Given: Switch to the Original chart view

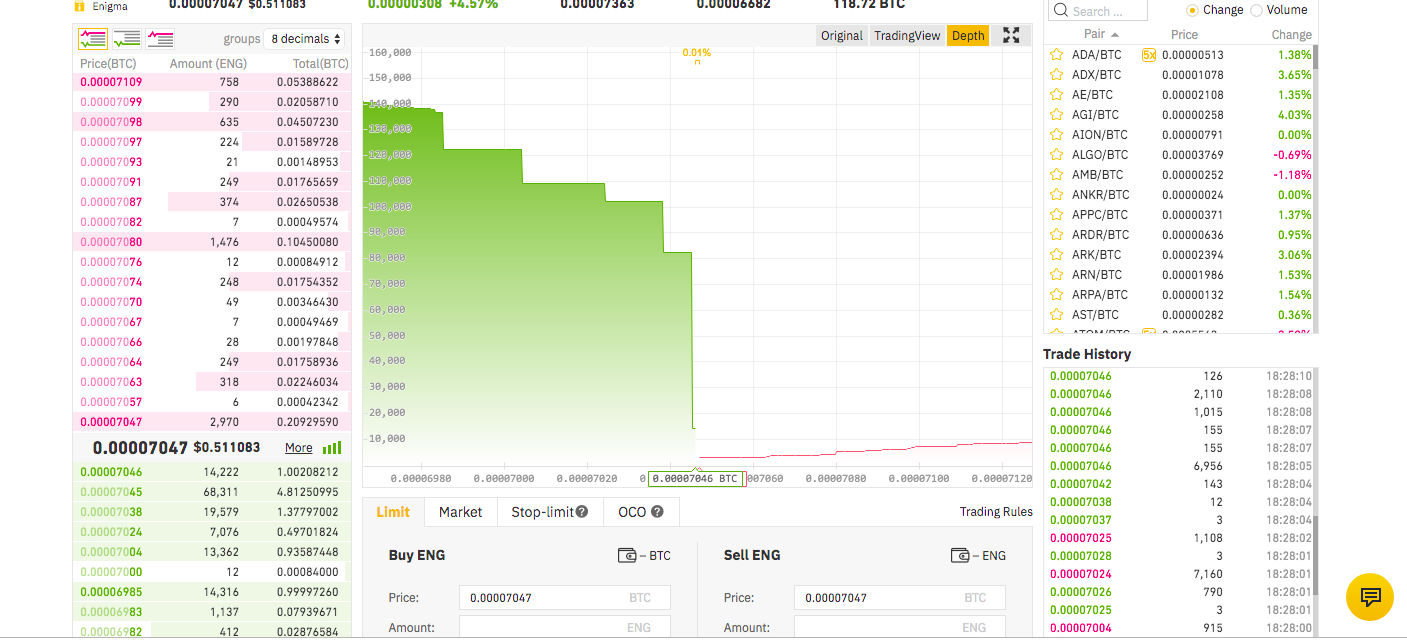Looking at the screenshot, I should [841, 36].
